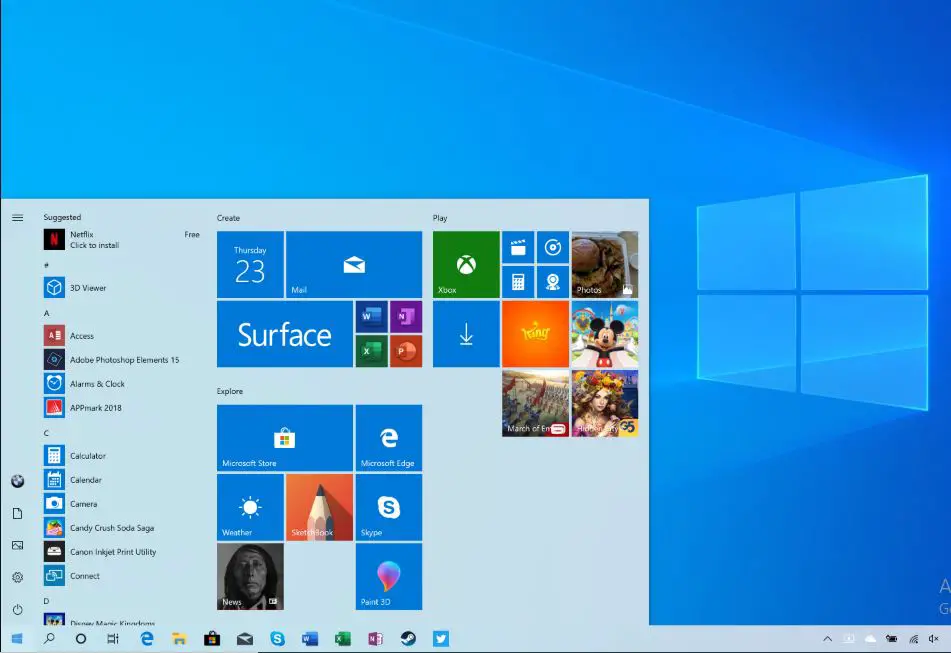951x653 pixels.
Task: Open Canon Inkjet Print Utility
Action: pyautogui.click(x=121, y=552)
